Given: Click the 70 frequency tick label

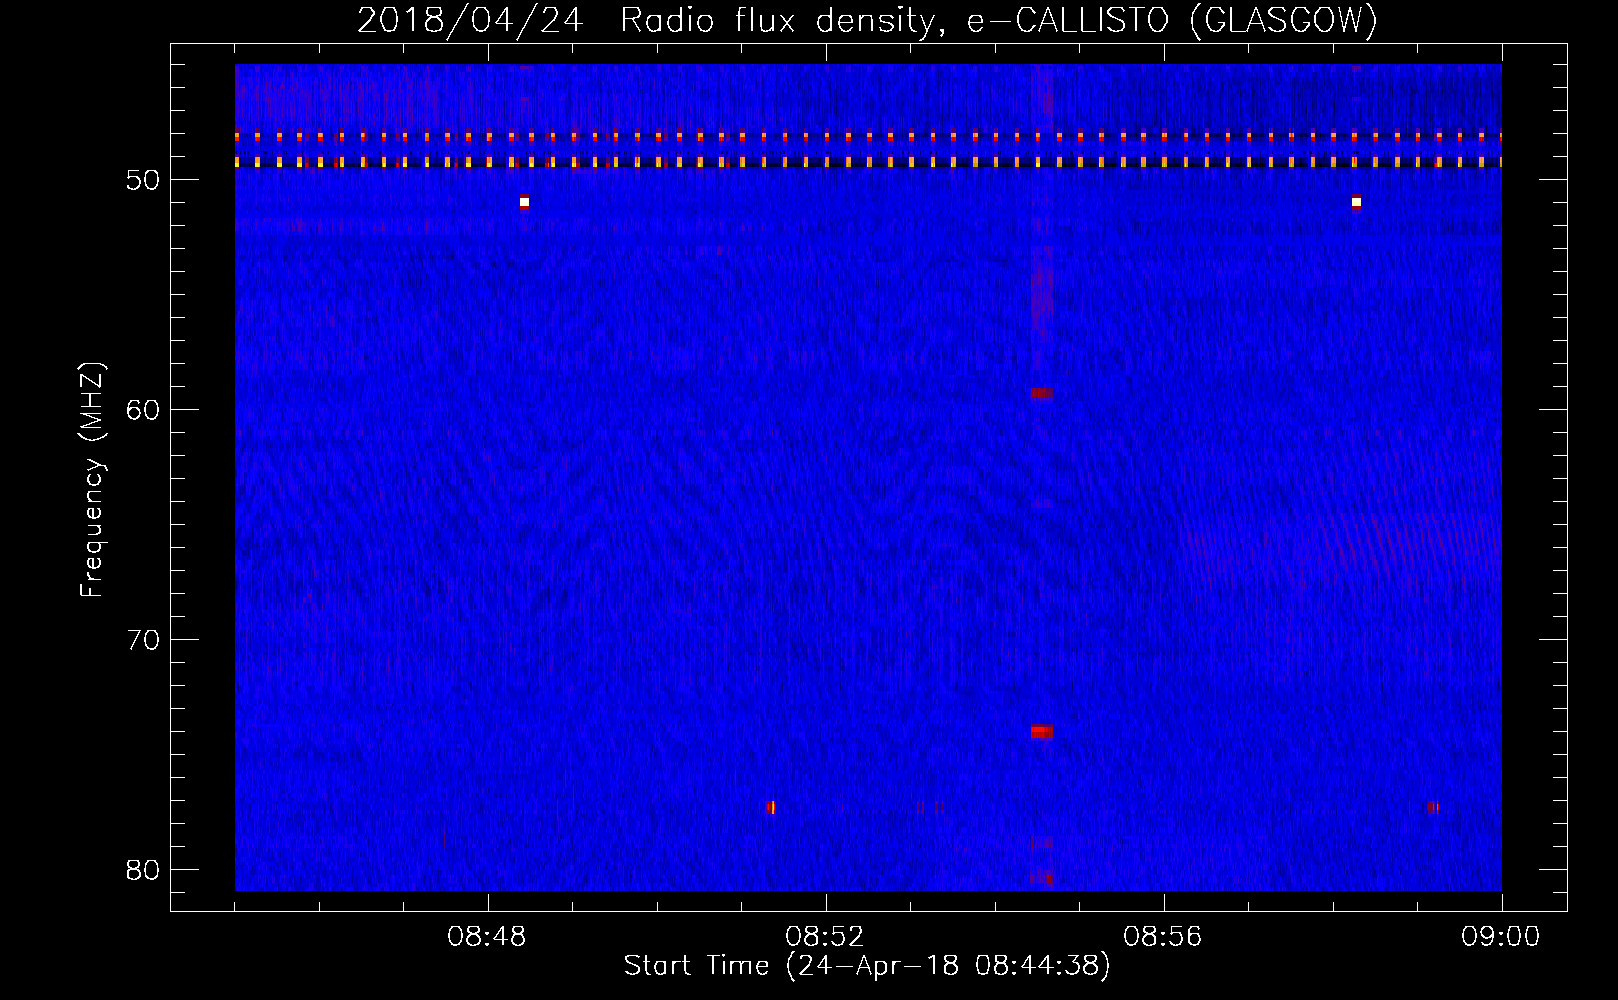Looking at the screenshot, I should tap(144, 640).
